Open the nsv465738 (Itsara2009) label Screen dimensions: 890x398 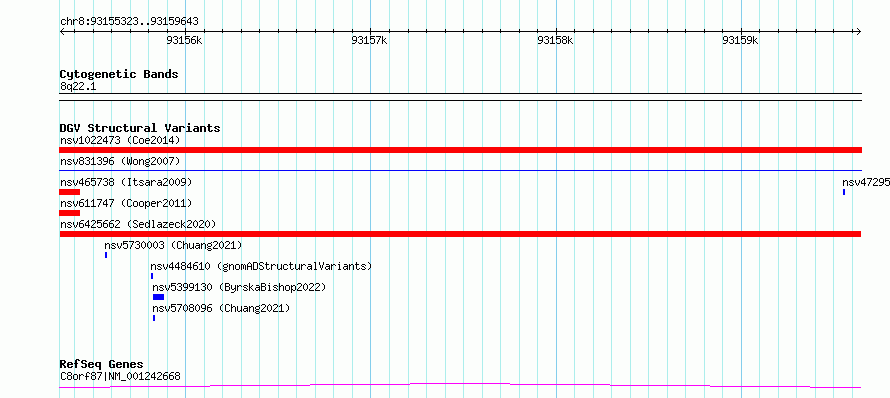(126, 182)
